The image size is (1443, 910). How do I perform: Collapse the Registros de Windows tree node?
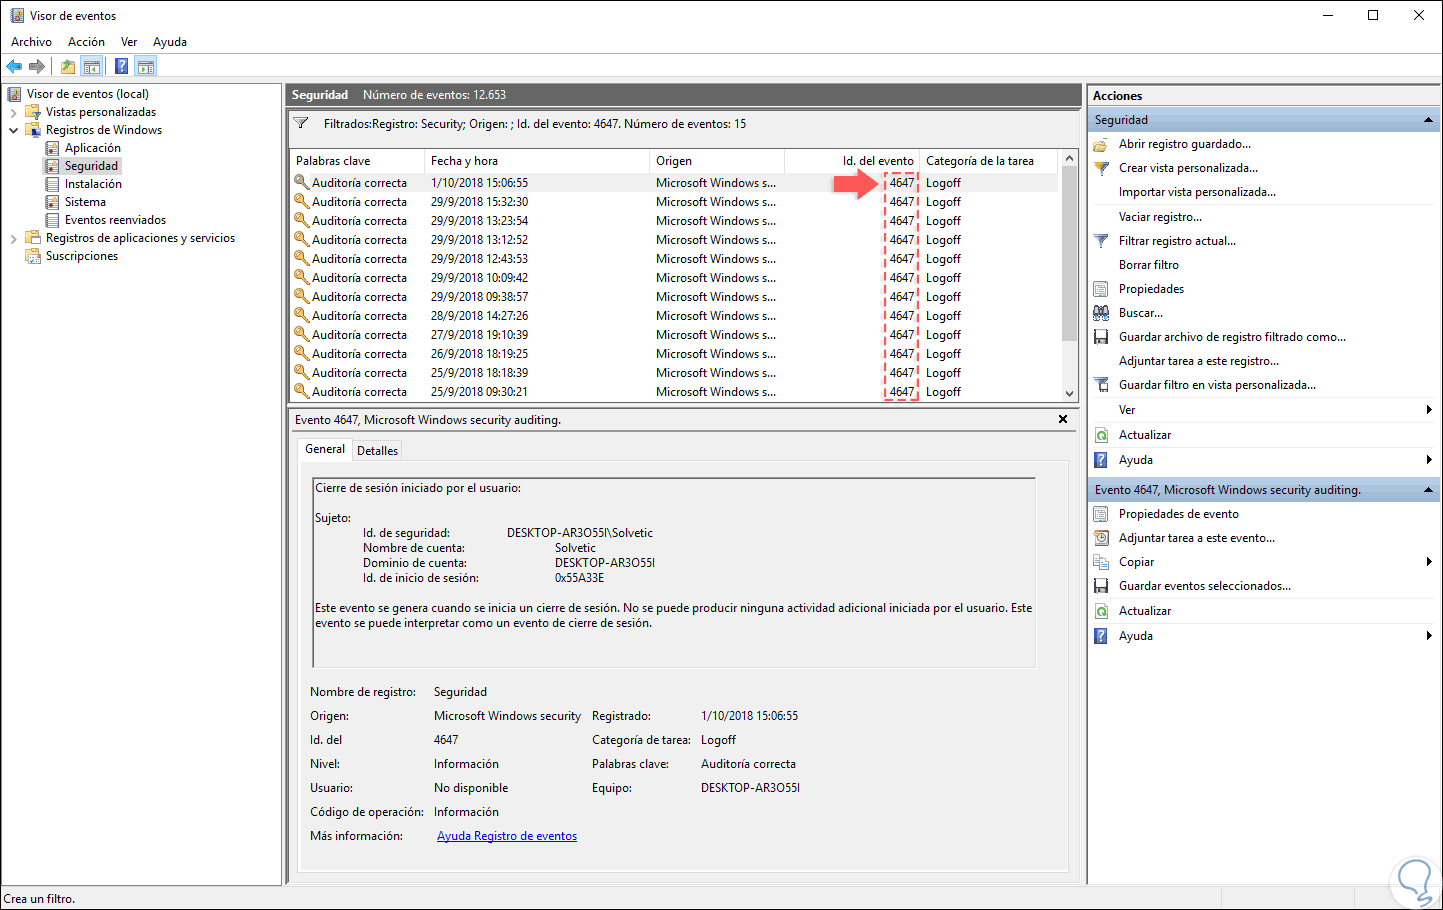click(x=13, y=130)
